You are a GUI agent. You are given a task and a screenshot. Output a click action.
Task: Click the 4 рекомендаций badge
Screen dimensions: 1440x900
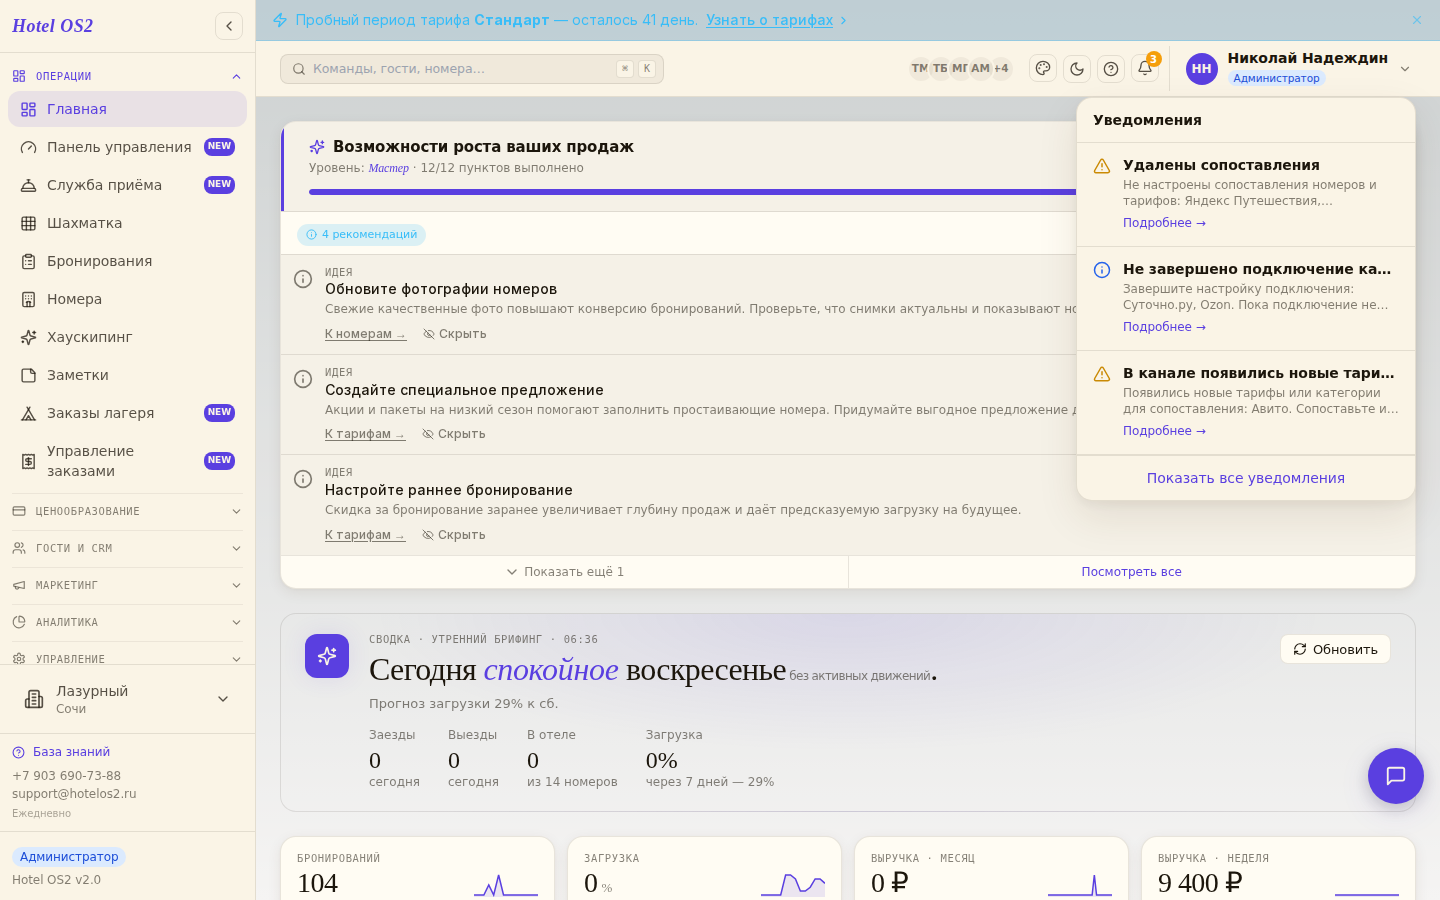361,235
